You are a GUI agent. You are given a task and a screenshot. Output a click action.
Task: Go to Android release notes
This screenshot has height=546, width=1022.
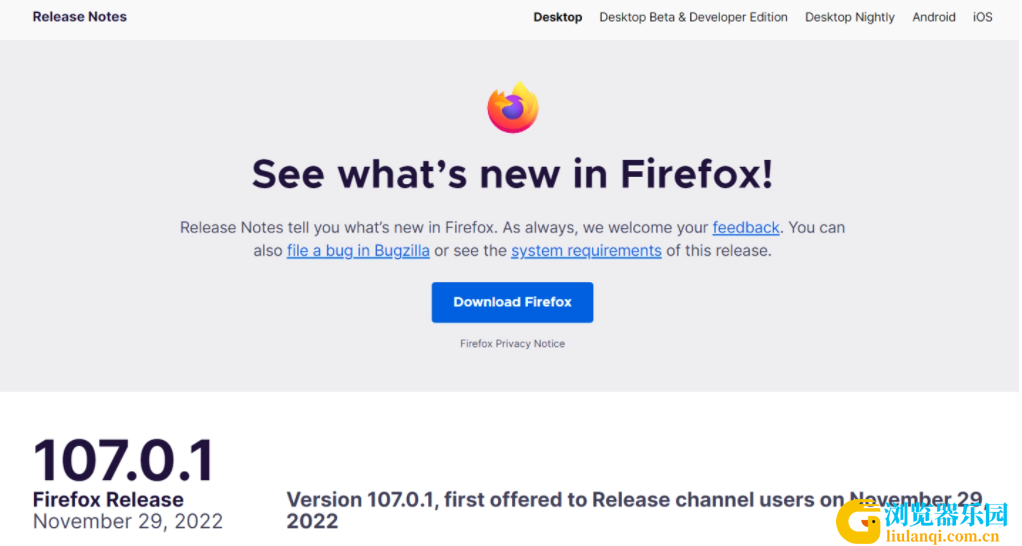click(933, 18)
